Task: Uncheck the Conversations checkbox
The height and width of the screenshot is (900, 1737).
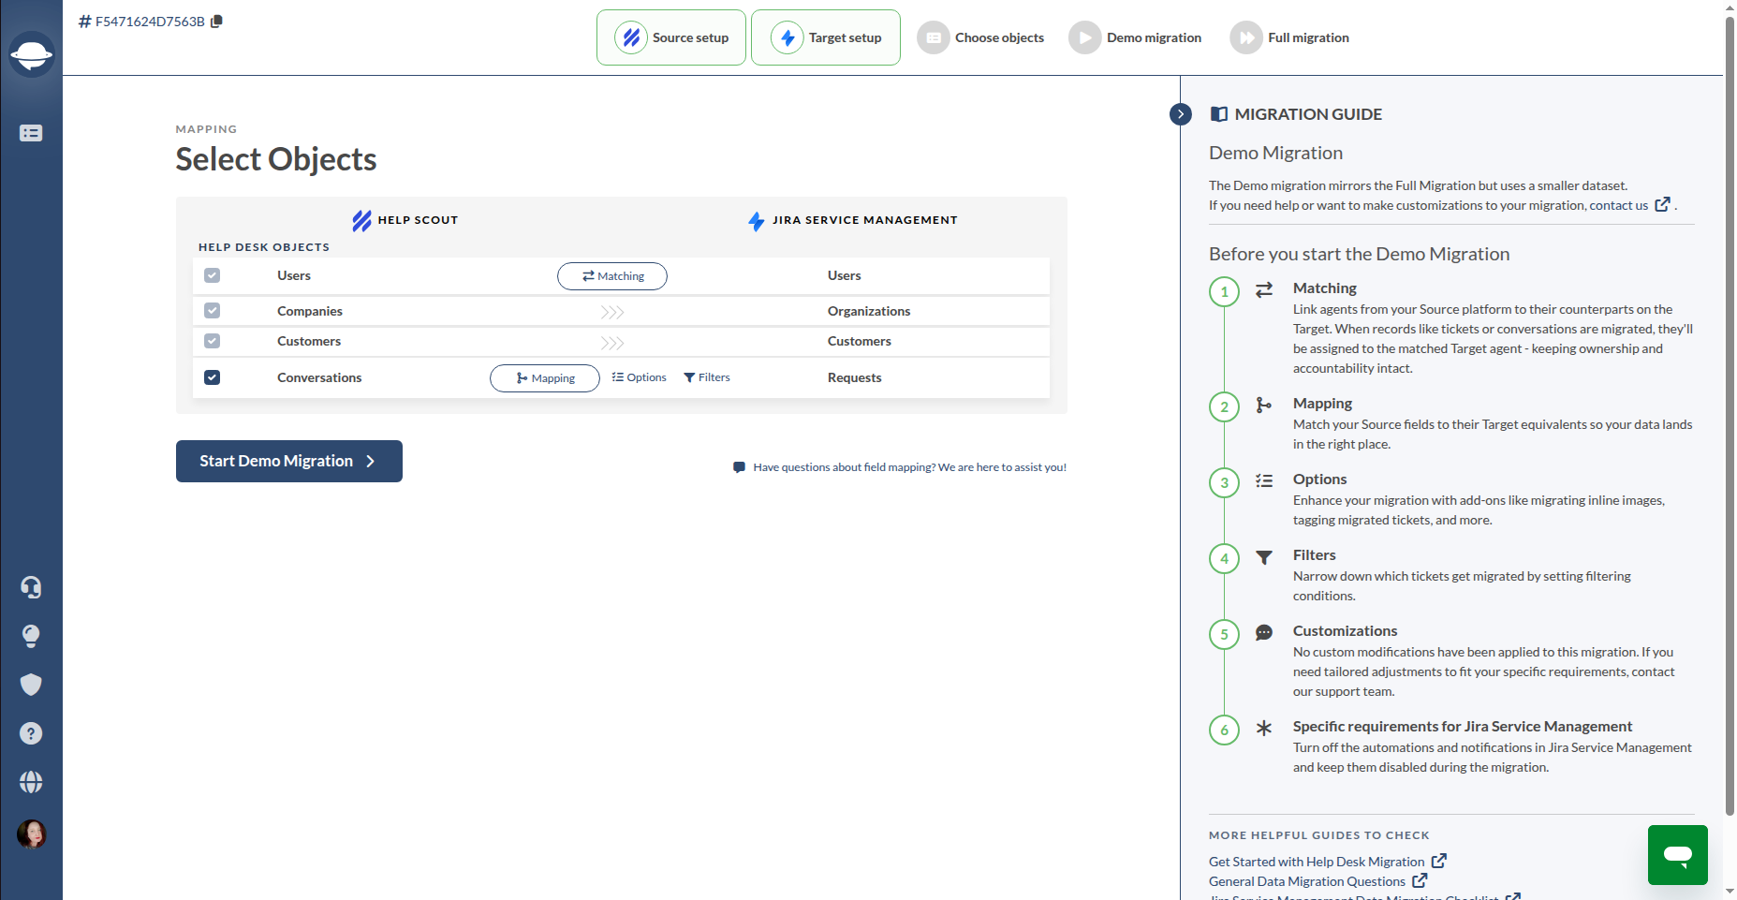Action: click(212, 377)
